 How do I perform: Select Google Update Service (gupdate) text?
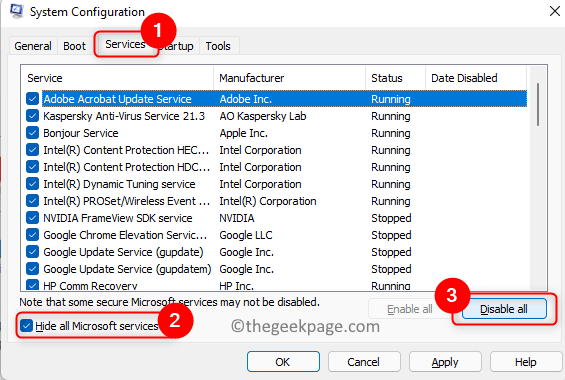tap(123, 252)
